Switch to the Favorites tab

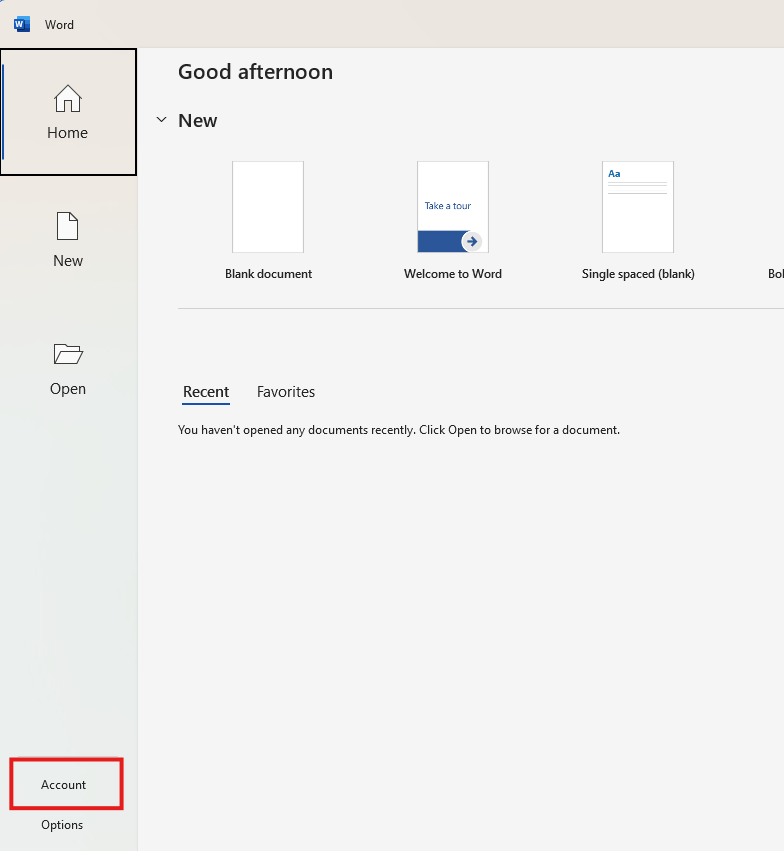coord(286,392)
